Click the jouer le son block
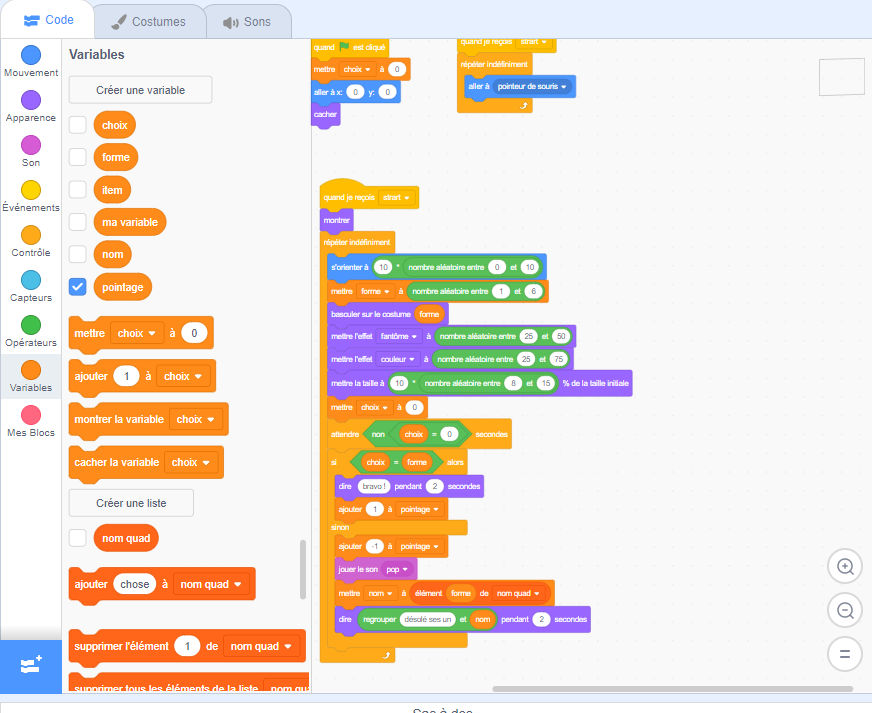872x713 pixels. pos(358,570)
